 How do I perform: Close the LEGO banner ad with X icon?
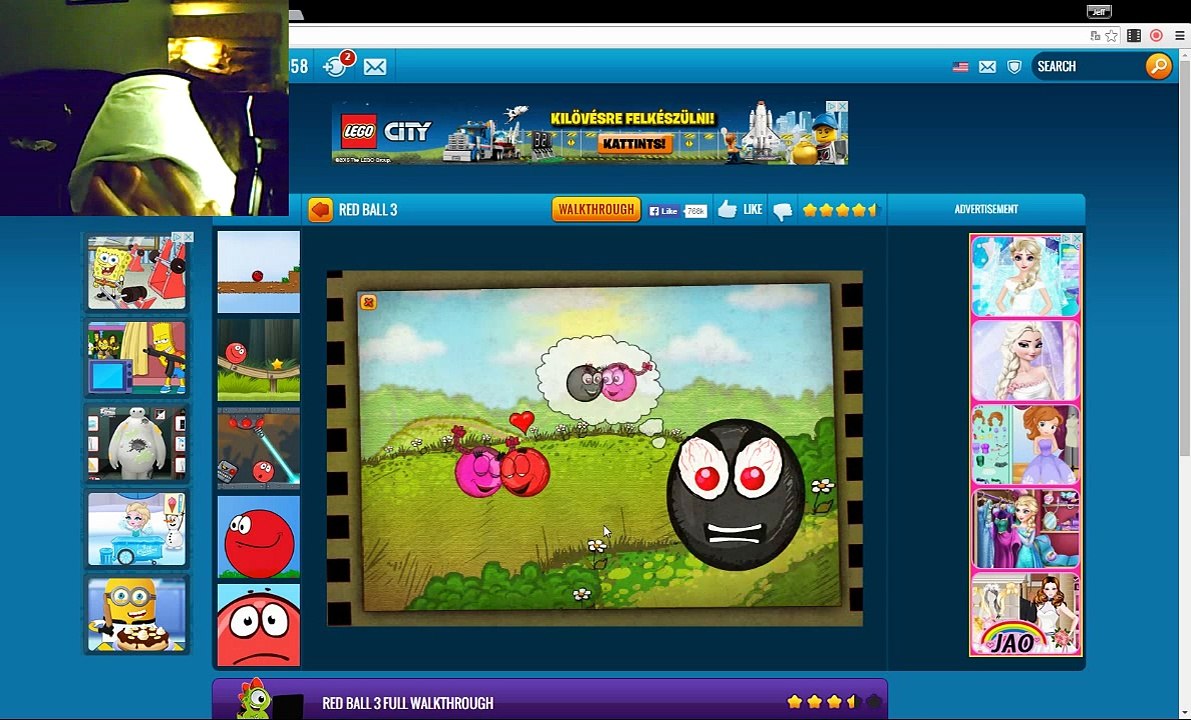pyautogui.click(x=842, y=107)
